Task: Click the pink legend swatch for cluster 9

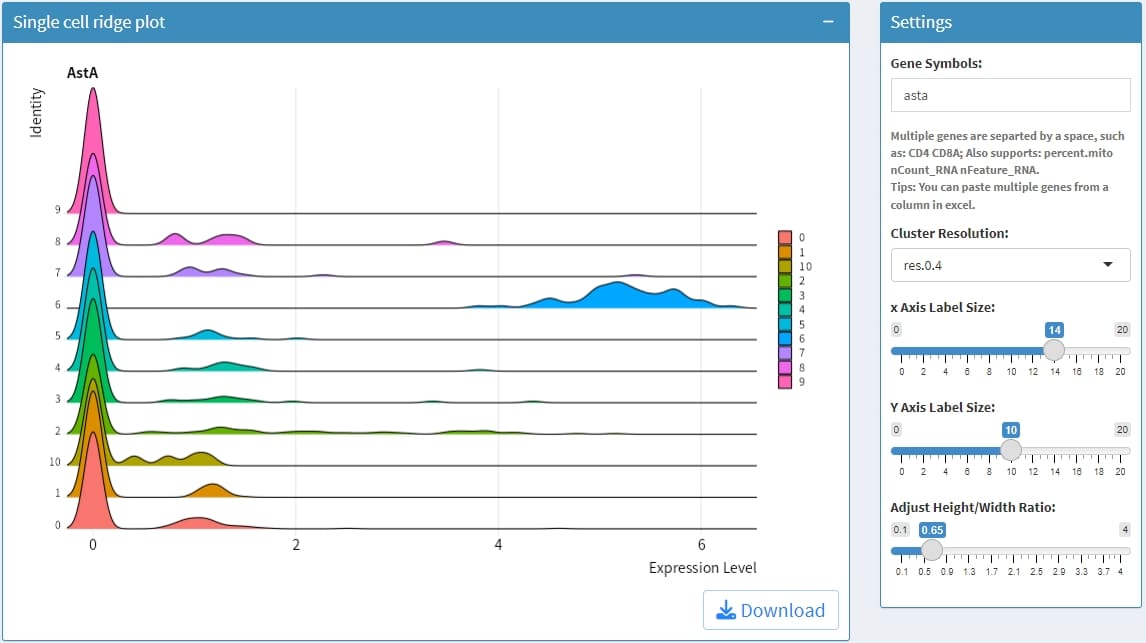Action: point(785,382)
